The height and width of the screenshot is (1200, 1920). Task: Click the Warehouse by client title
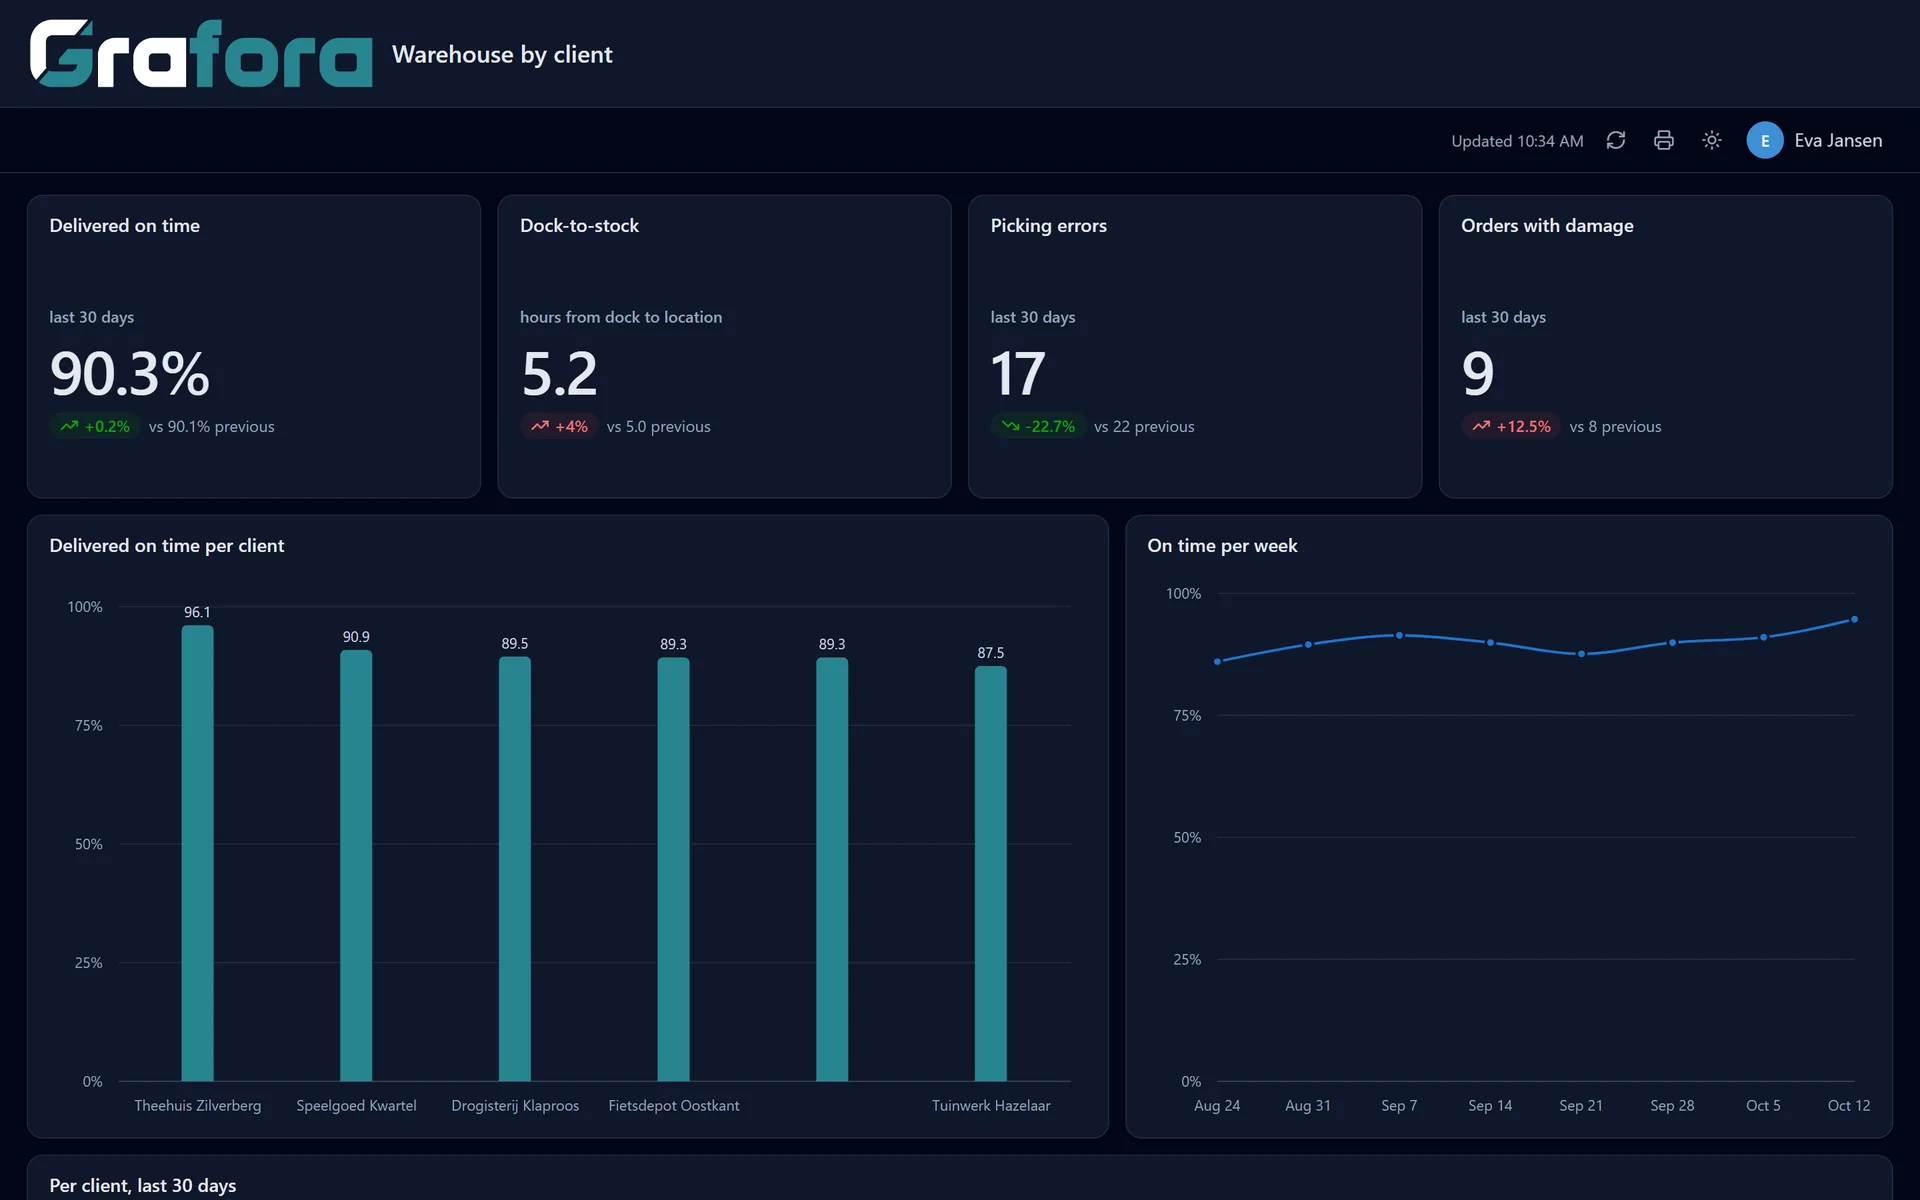tap(502, 54)
